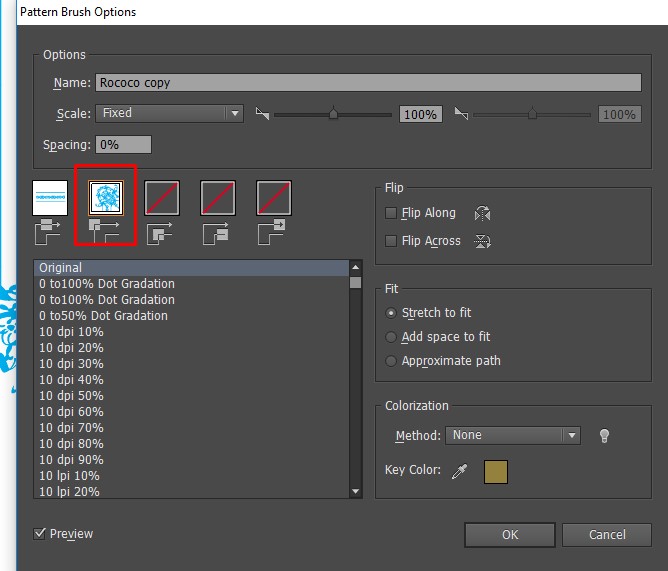Image resolution: width=668 pixels, height=571 pixels.
Task: Adjust the disabled maximum scale slider
Action: click(x=532, y=113)
